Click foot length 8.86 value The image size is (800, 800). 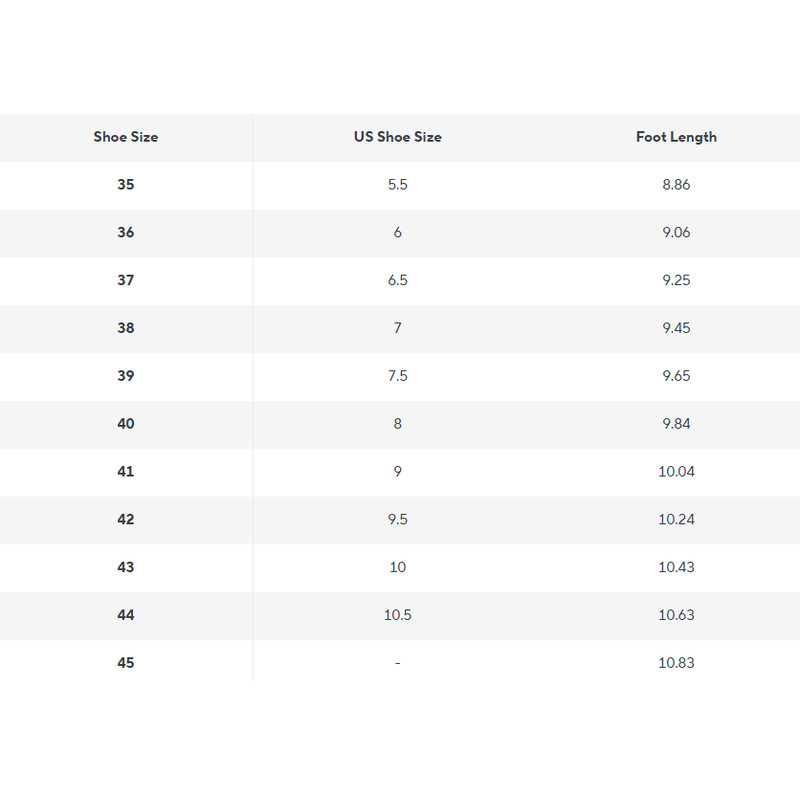[x=676, y=185]
